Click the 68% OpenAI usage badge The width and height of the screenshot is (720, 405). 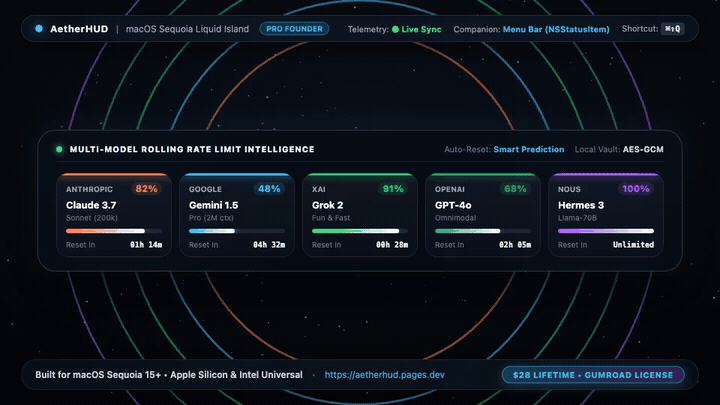[x=515, y=189]
